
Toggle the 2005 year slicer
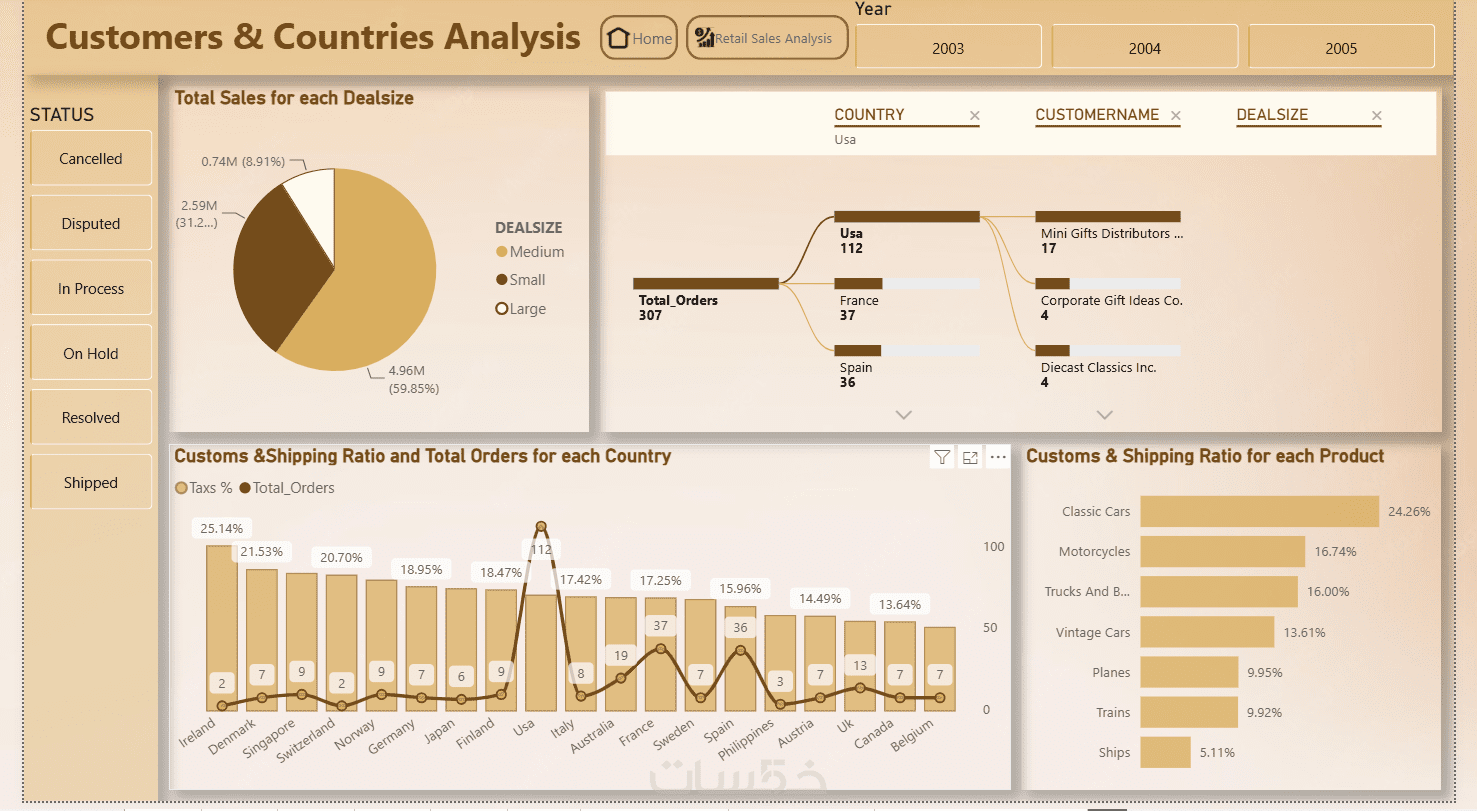[1341, 47]
